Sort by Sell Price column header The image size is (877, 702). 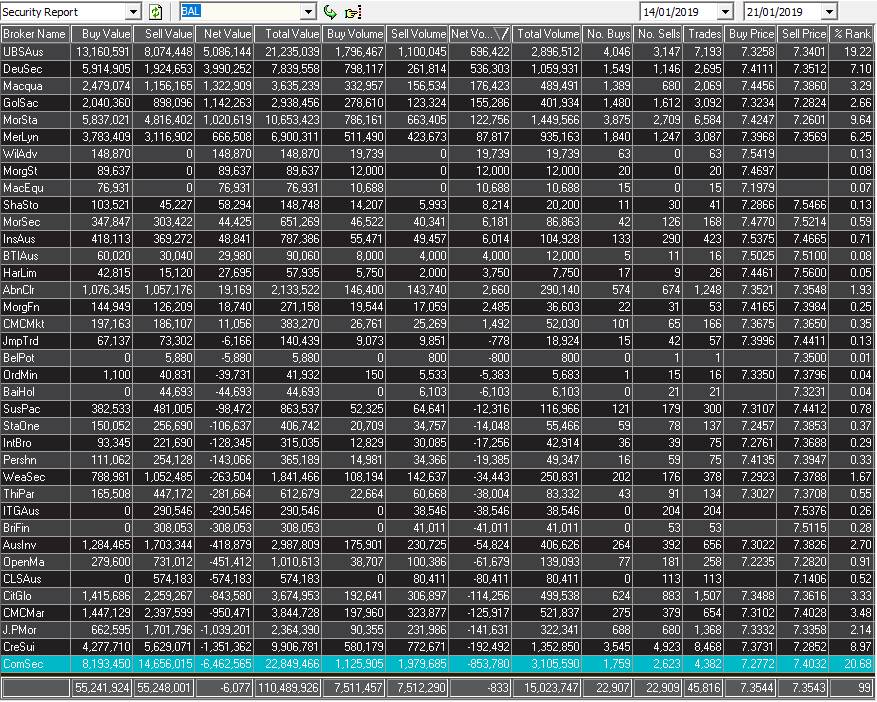803,34
